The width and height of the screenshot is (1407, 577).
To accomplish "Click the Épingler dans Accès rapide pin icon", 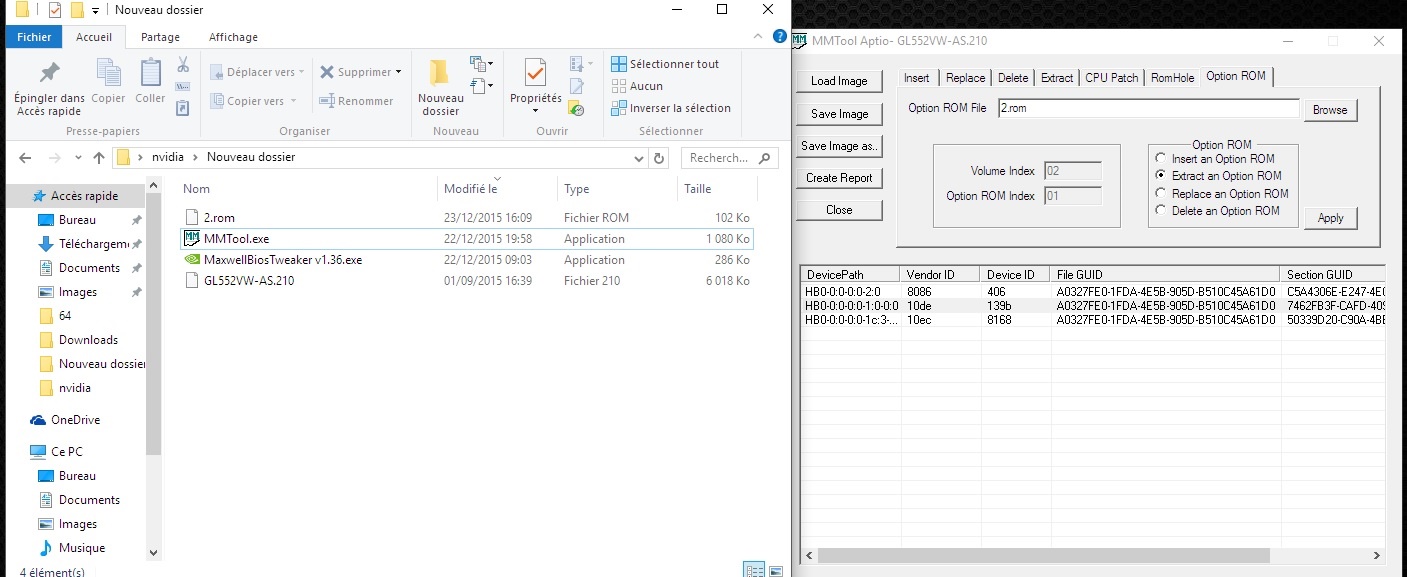I will [48, 73].
